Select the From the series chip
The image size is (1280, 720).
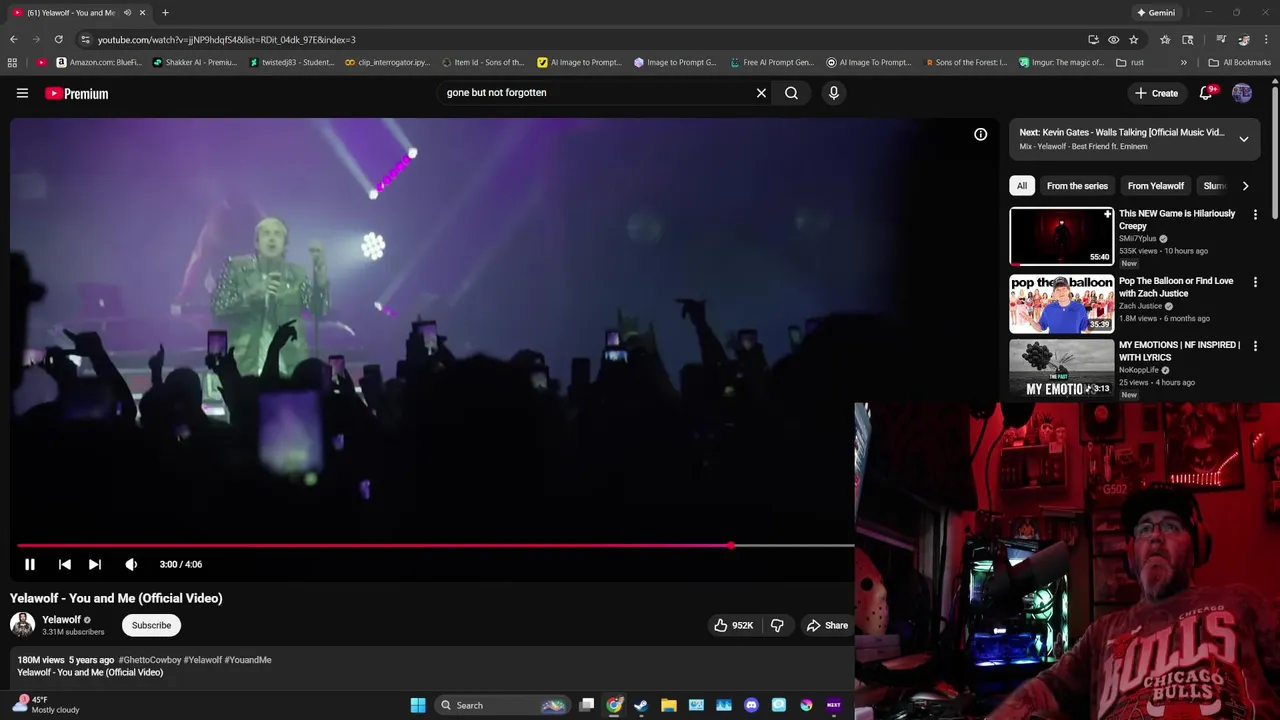click(x=1077, y=186)
